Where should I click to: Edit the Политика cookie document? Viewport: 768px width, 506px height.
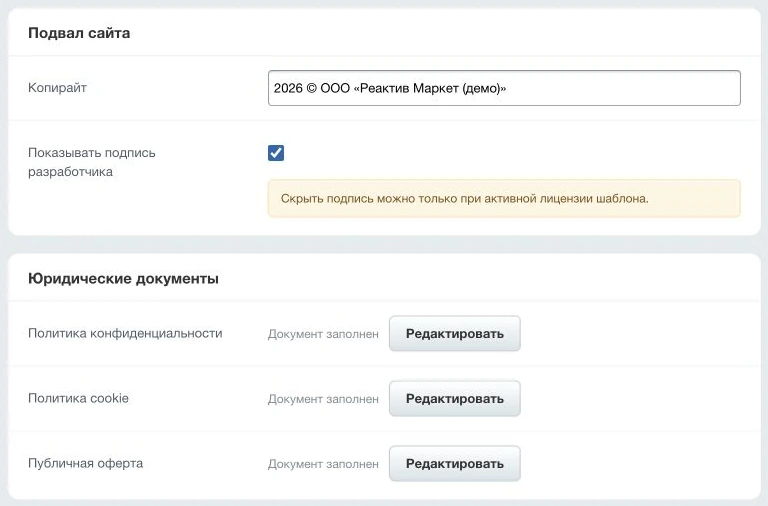coord(455,399)
